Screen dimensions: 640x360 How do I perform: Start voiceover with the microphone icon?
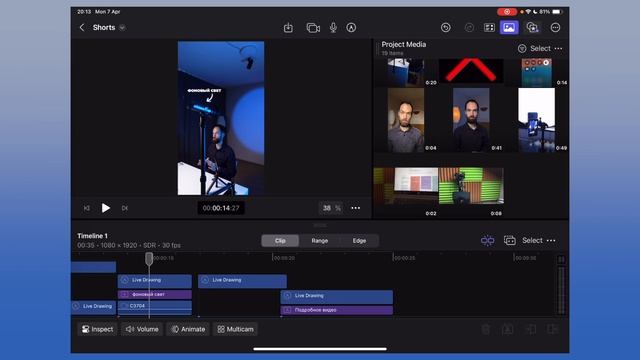[x=333, y=28]
